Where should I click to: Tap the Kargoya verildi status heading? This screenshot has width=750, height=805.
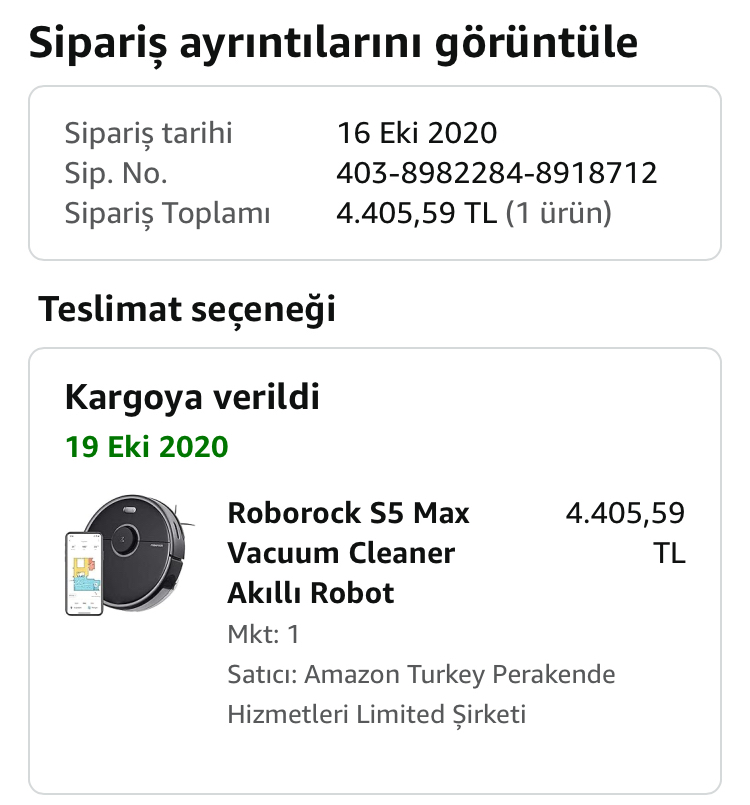(x=192, y=397)
